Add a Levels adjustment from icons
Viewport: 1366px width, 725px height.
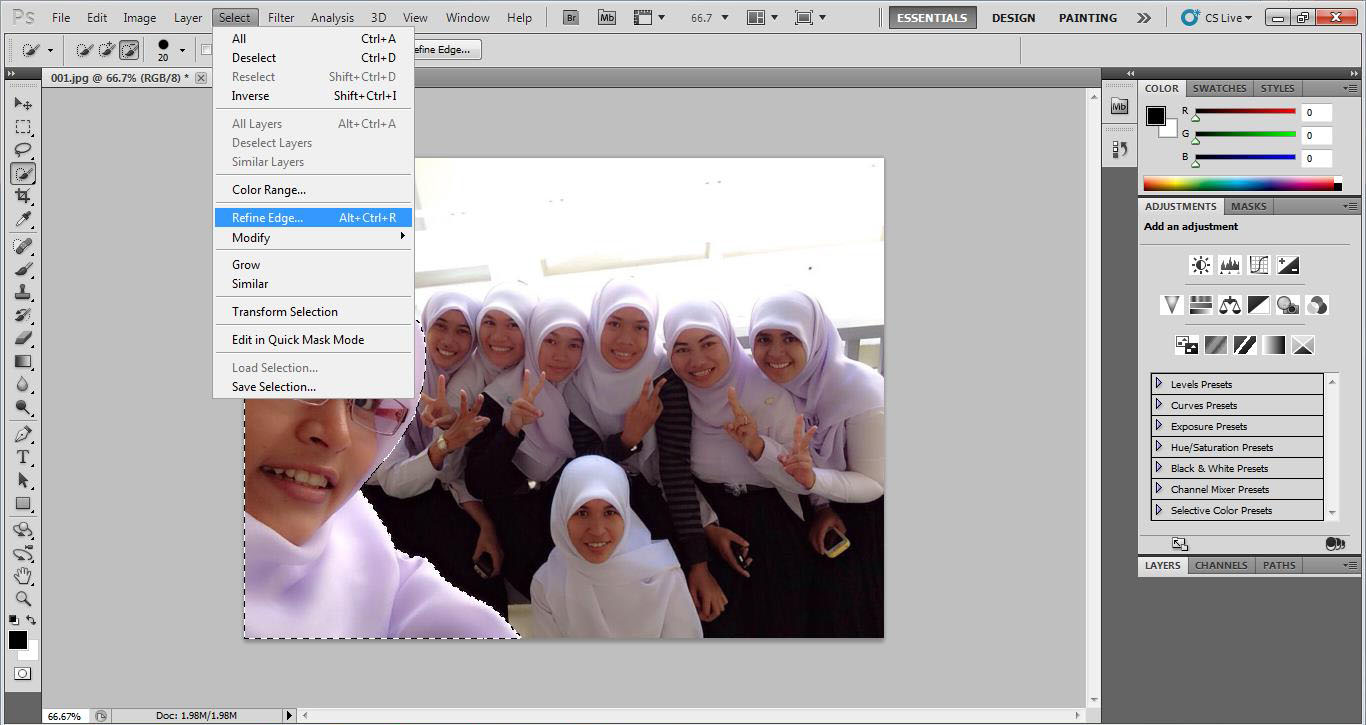(1229, 265)
